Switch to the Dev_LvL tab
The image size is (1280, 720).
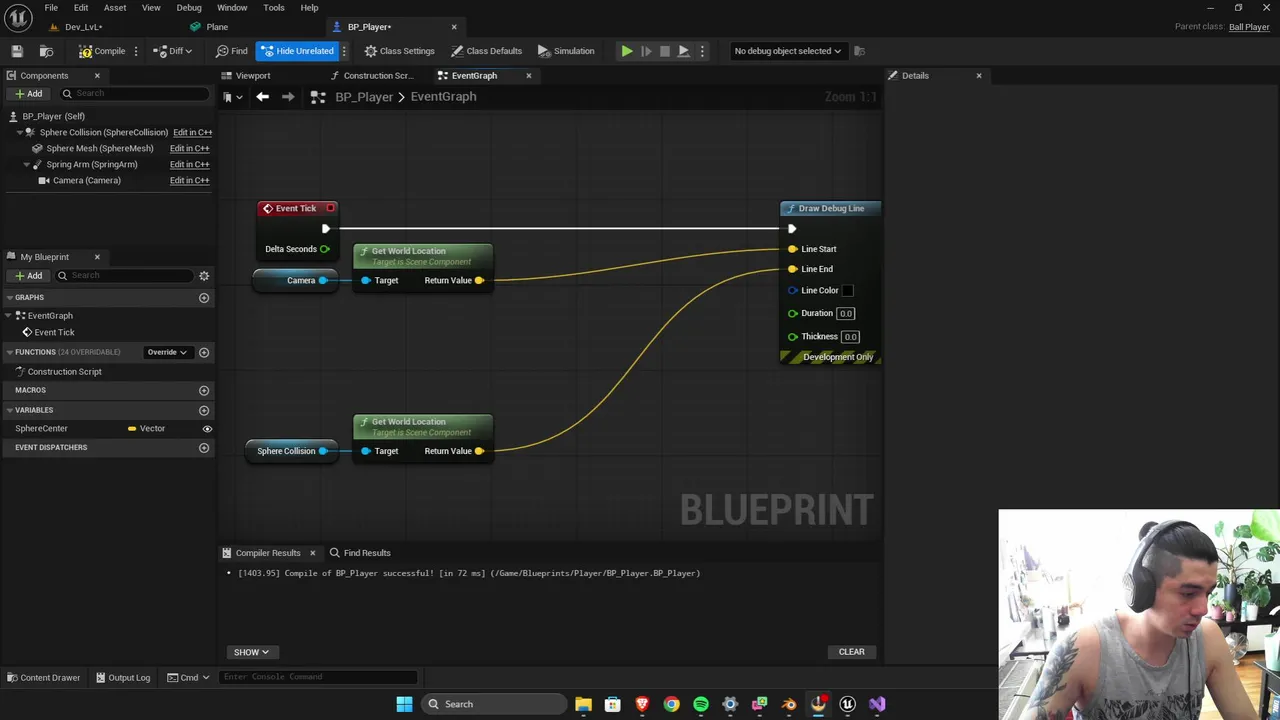84,27
